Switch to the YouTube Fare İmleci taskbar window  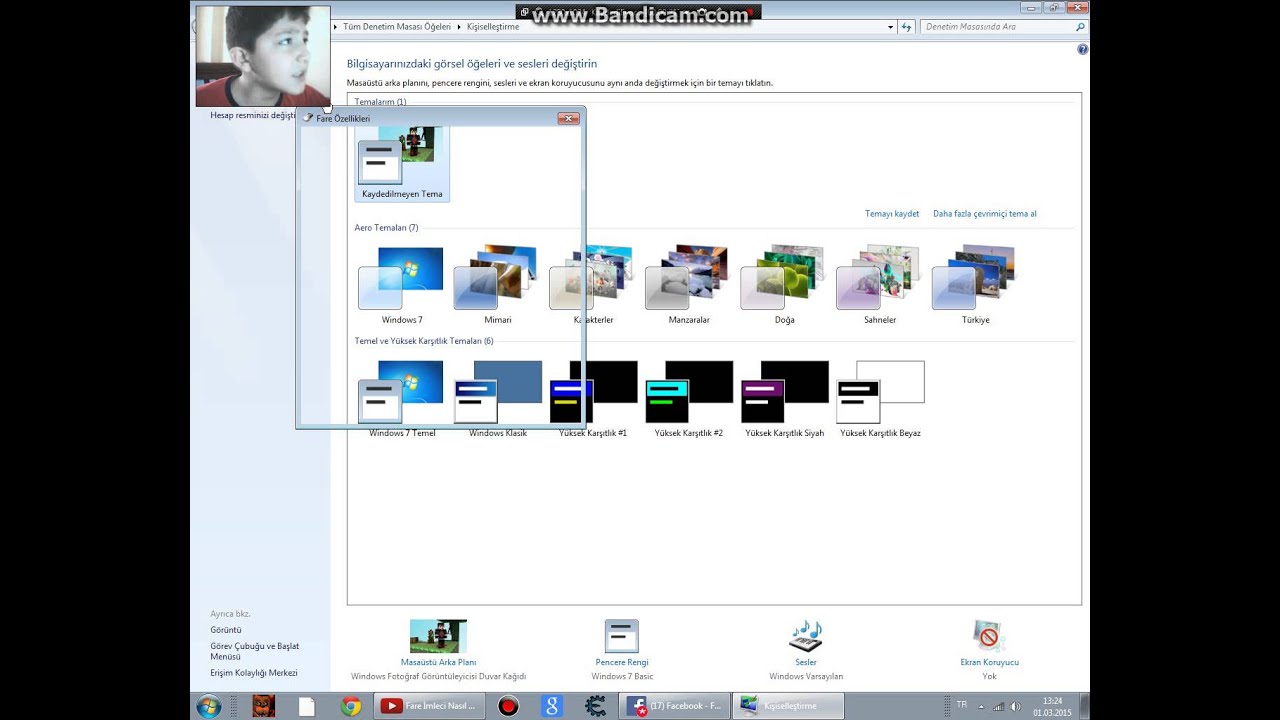[x=432, y=706]
